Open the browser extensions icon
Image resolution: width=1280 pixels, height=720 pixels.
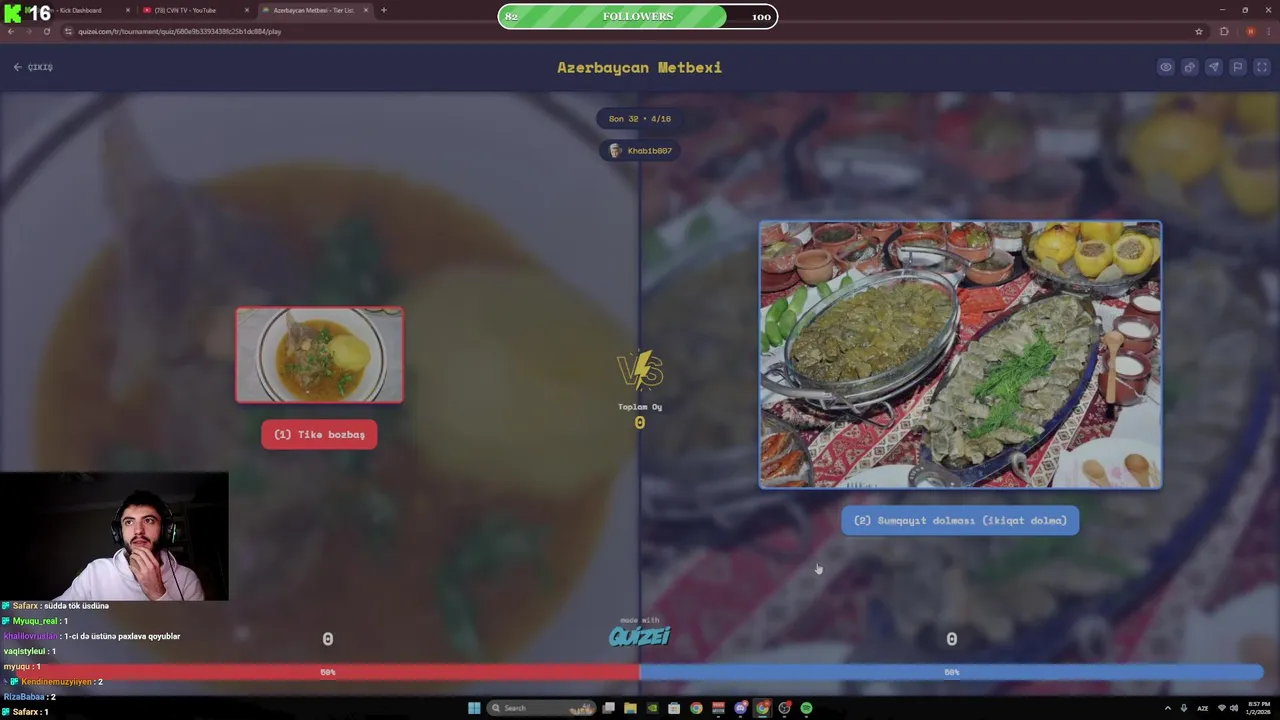click(1224, 31)
